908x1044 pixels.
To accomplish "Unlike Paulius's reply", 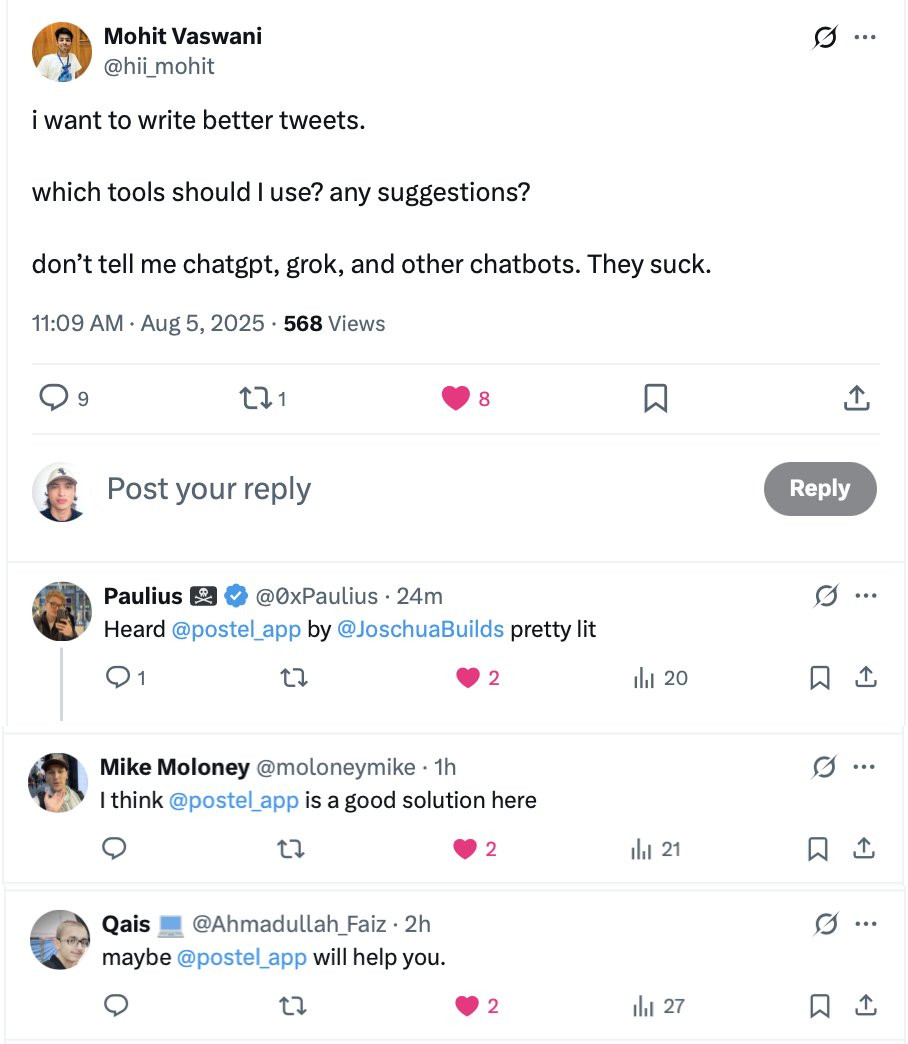I will coord(468,678).
